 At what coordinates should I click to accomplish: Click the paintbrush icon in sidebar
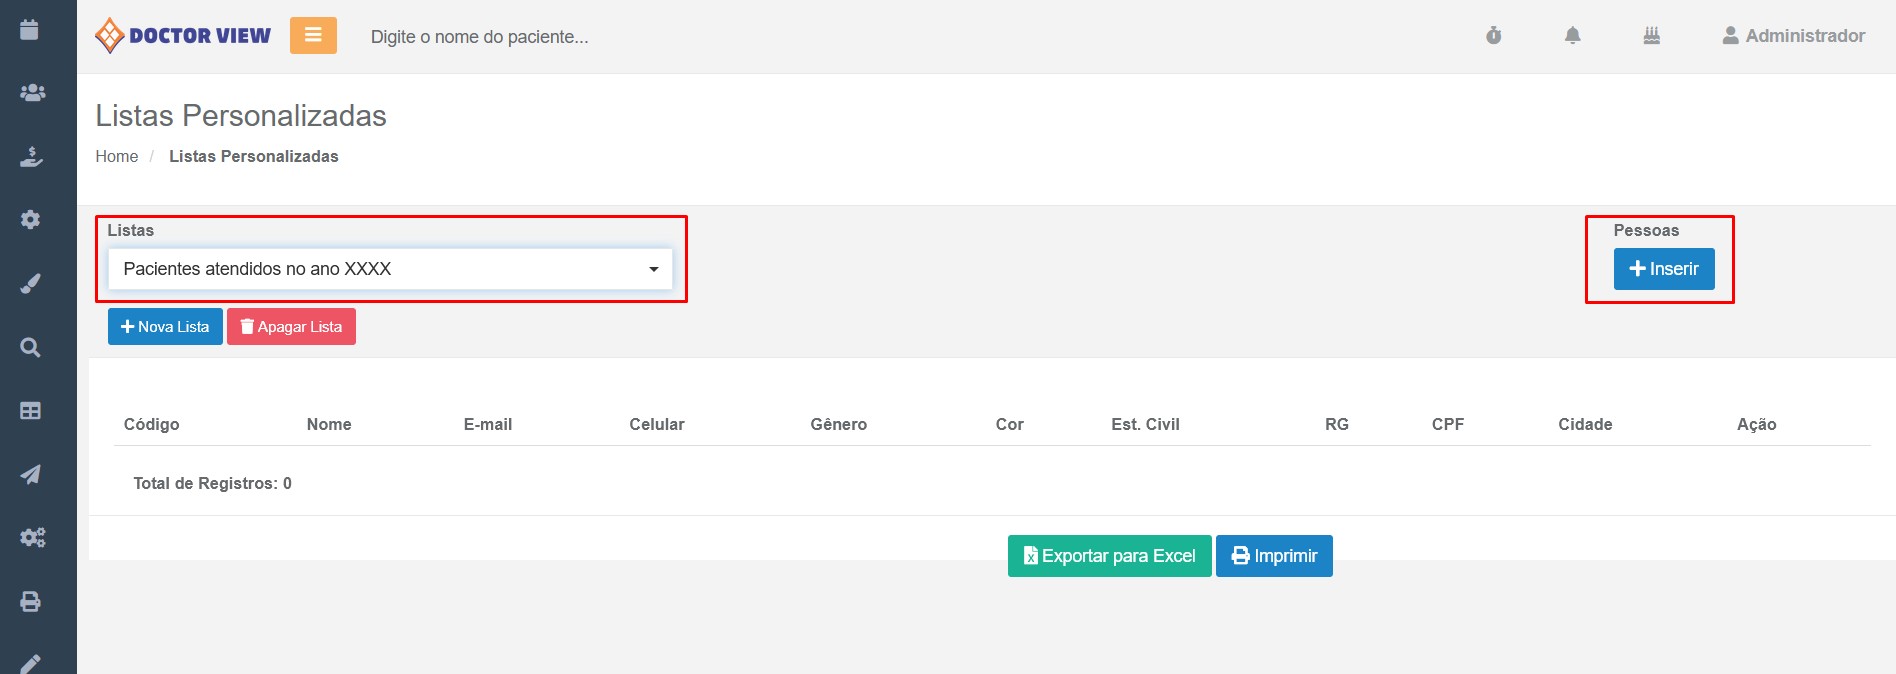click(x=31, y=284)
